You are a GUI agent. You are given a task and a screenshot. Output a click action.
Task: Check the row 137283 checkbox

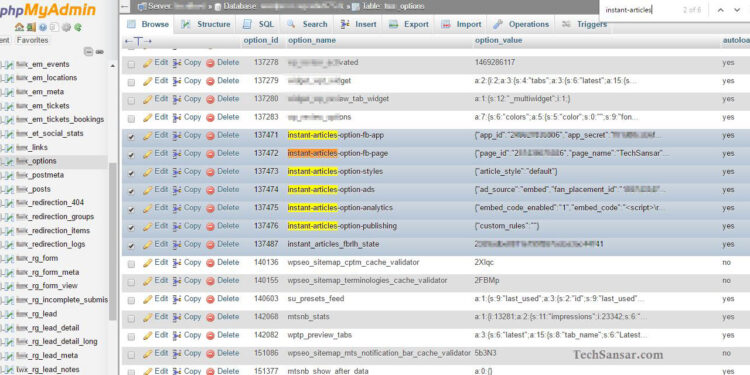[x=131, y=118]
